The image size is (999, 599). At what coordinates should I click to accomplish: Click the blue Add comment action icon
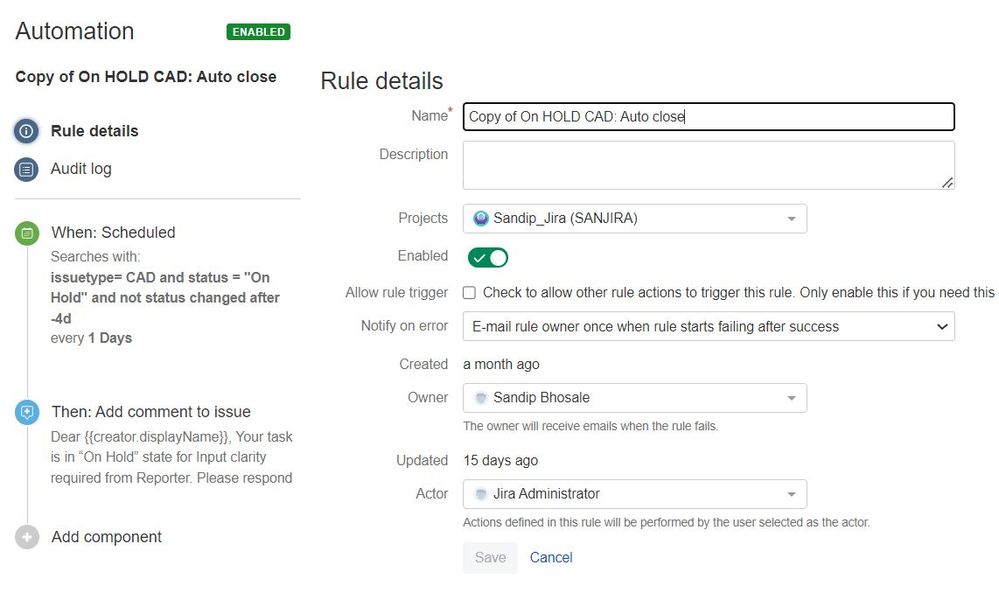coord(27,412)
